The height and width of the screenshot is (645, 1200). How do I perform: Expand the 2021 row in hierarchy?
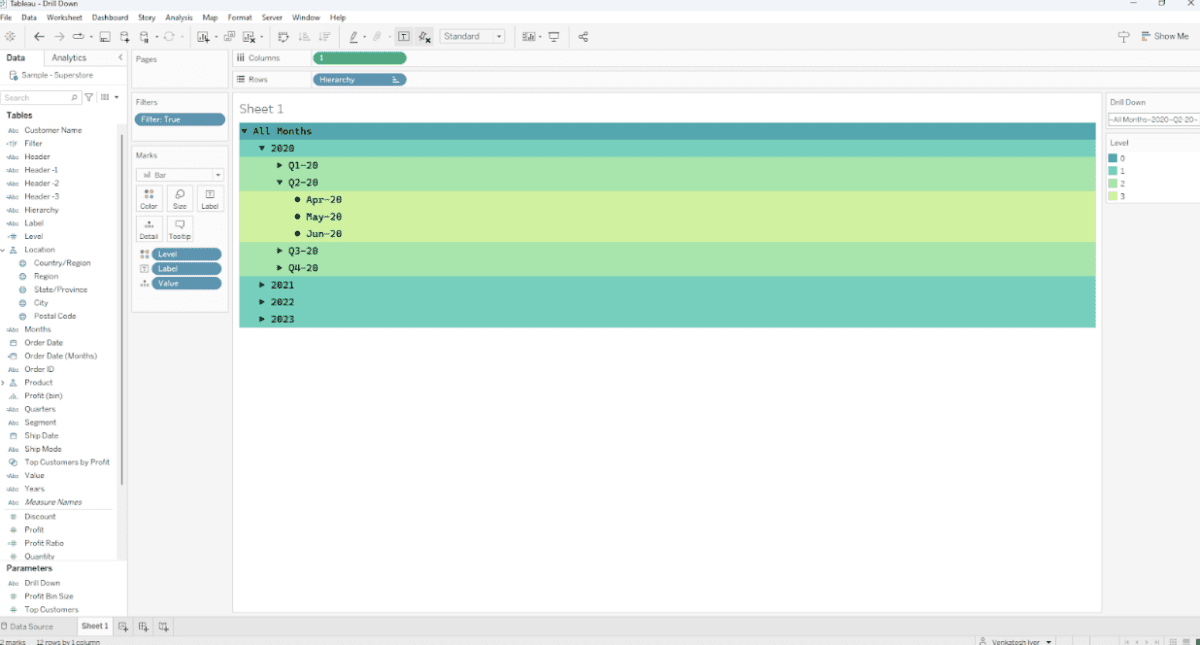[x=262, y=285]
